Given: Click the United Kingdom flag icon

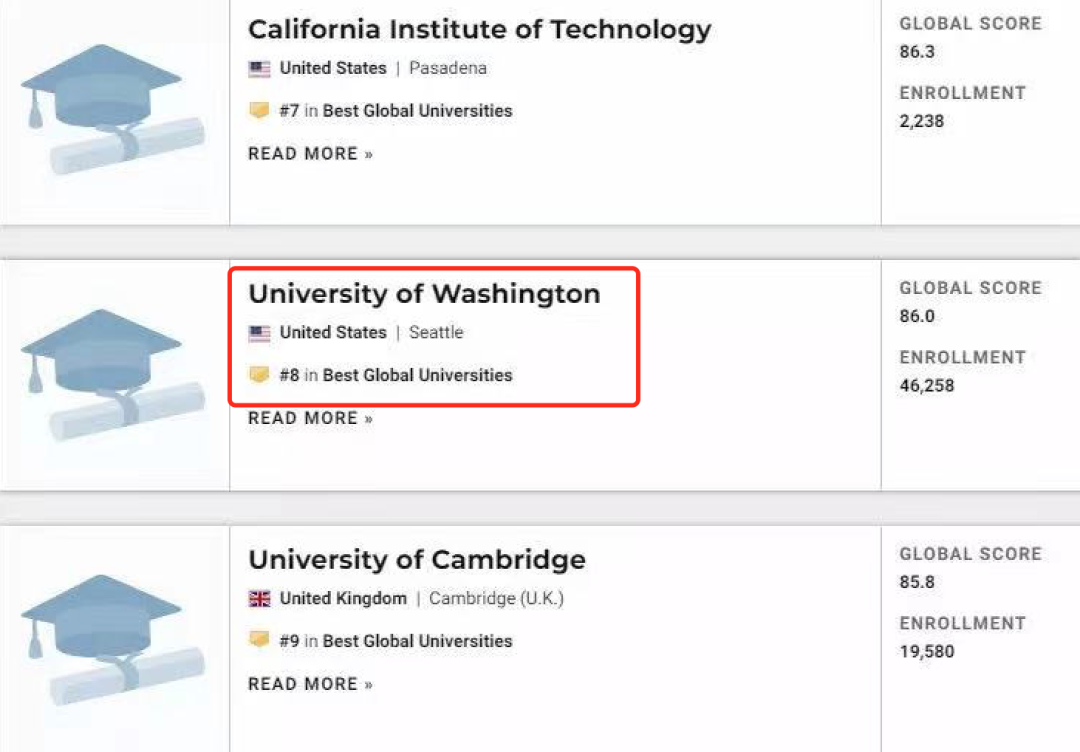Looking at the screenshot, I should click(x=259, y=599).
